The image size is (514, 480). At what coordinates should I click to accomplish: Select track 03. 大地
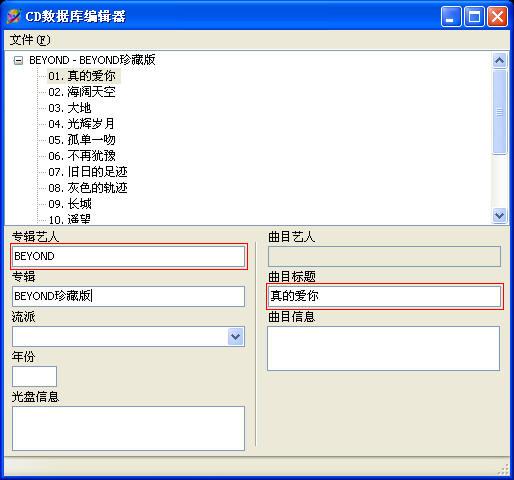[70, 108]
